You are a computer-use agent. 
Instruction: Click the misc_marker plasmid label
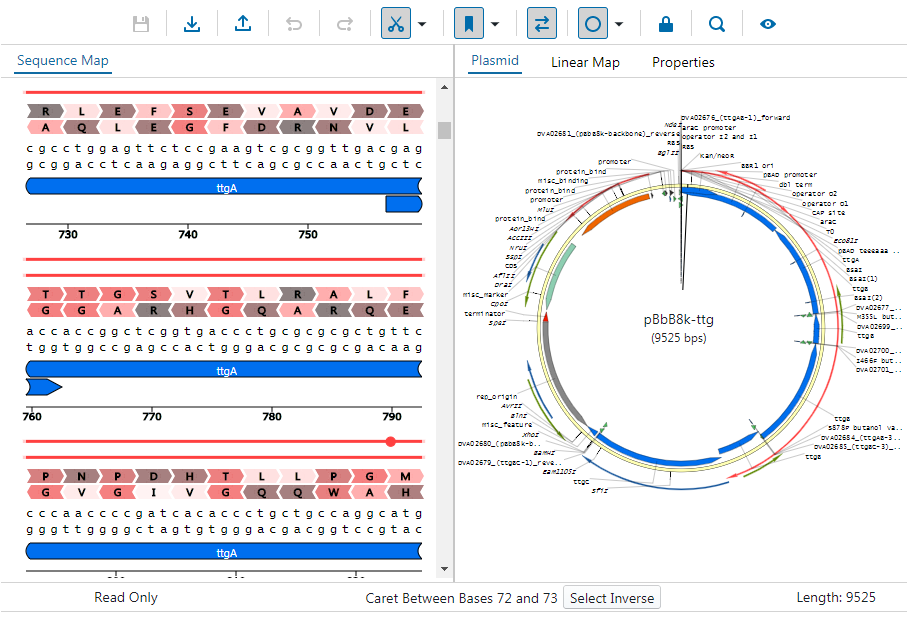coord(485,295)
